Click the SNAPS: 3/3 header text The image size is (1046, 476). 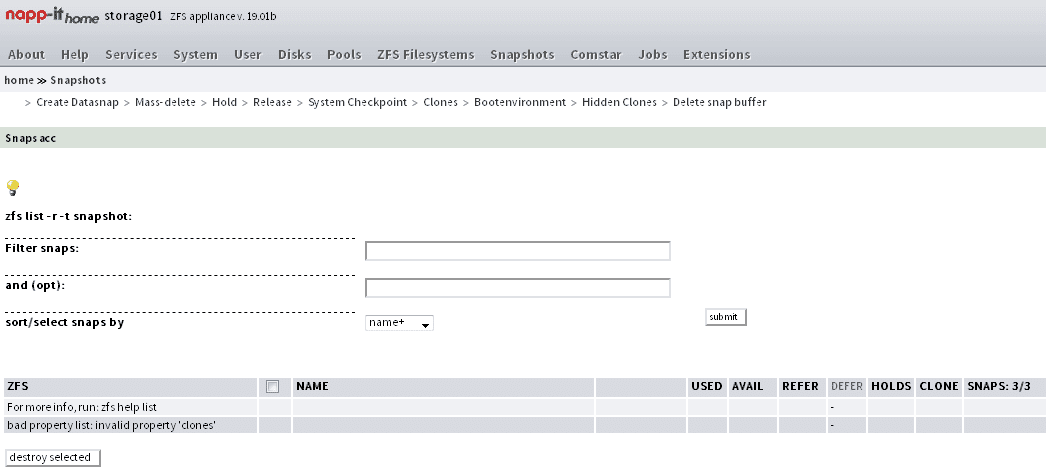coord(999,386)
